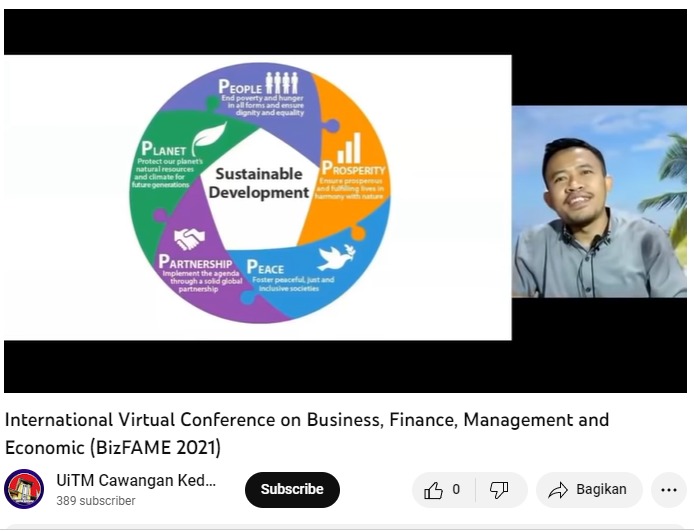694x531 pixels.
Task: Click the Peace dove icon
Action: [x=336, y=258]
